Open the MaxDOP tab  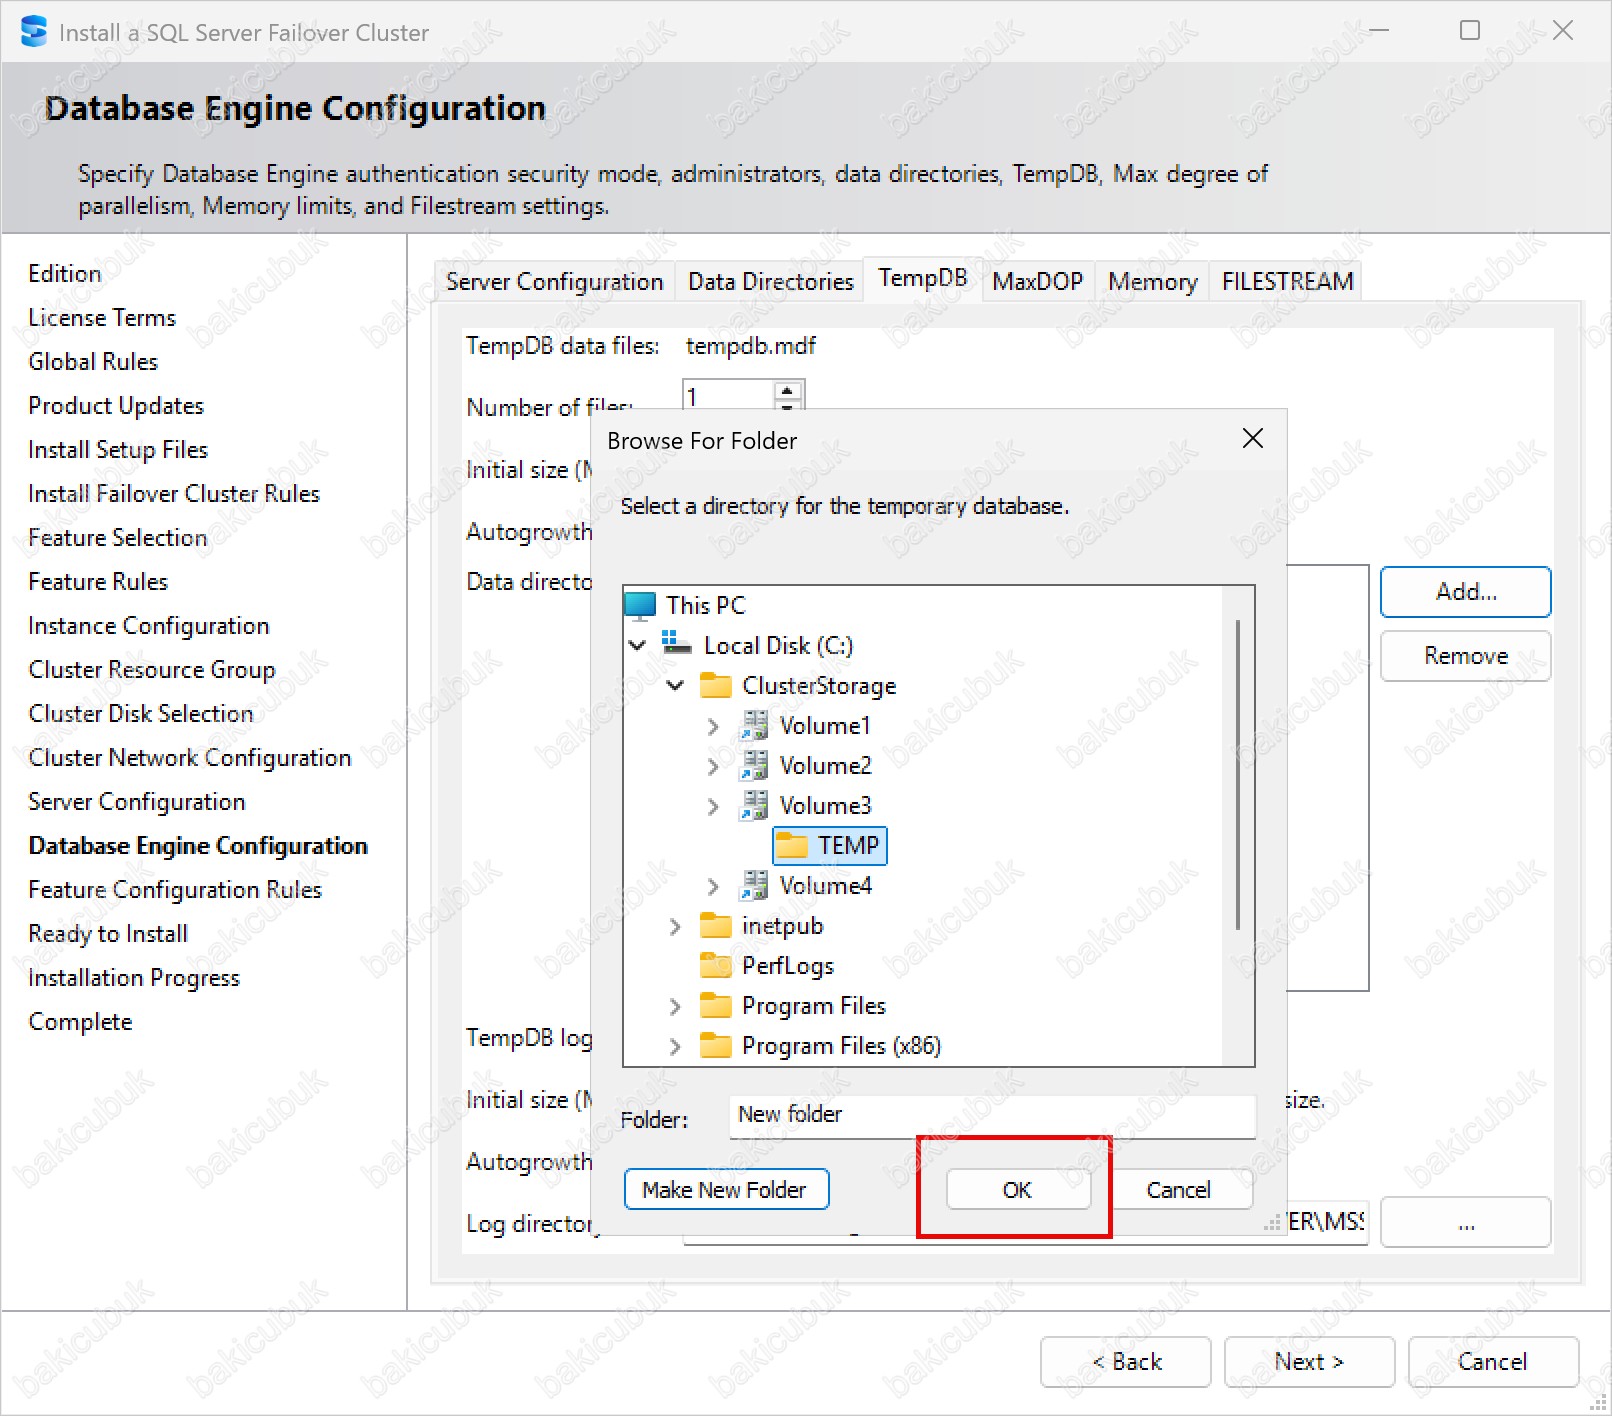point(1037,282)
